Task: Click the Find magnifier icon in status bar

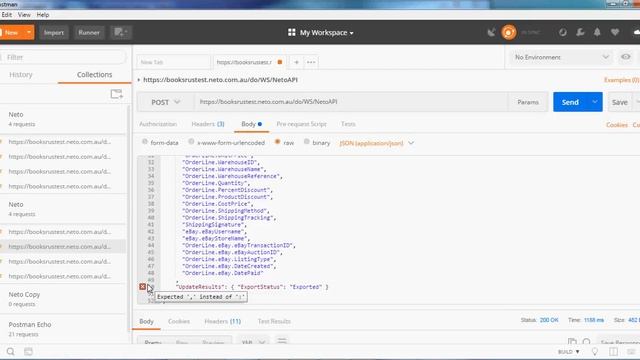Action: click(11, 351)
